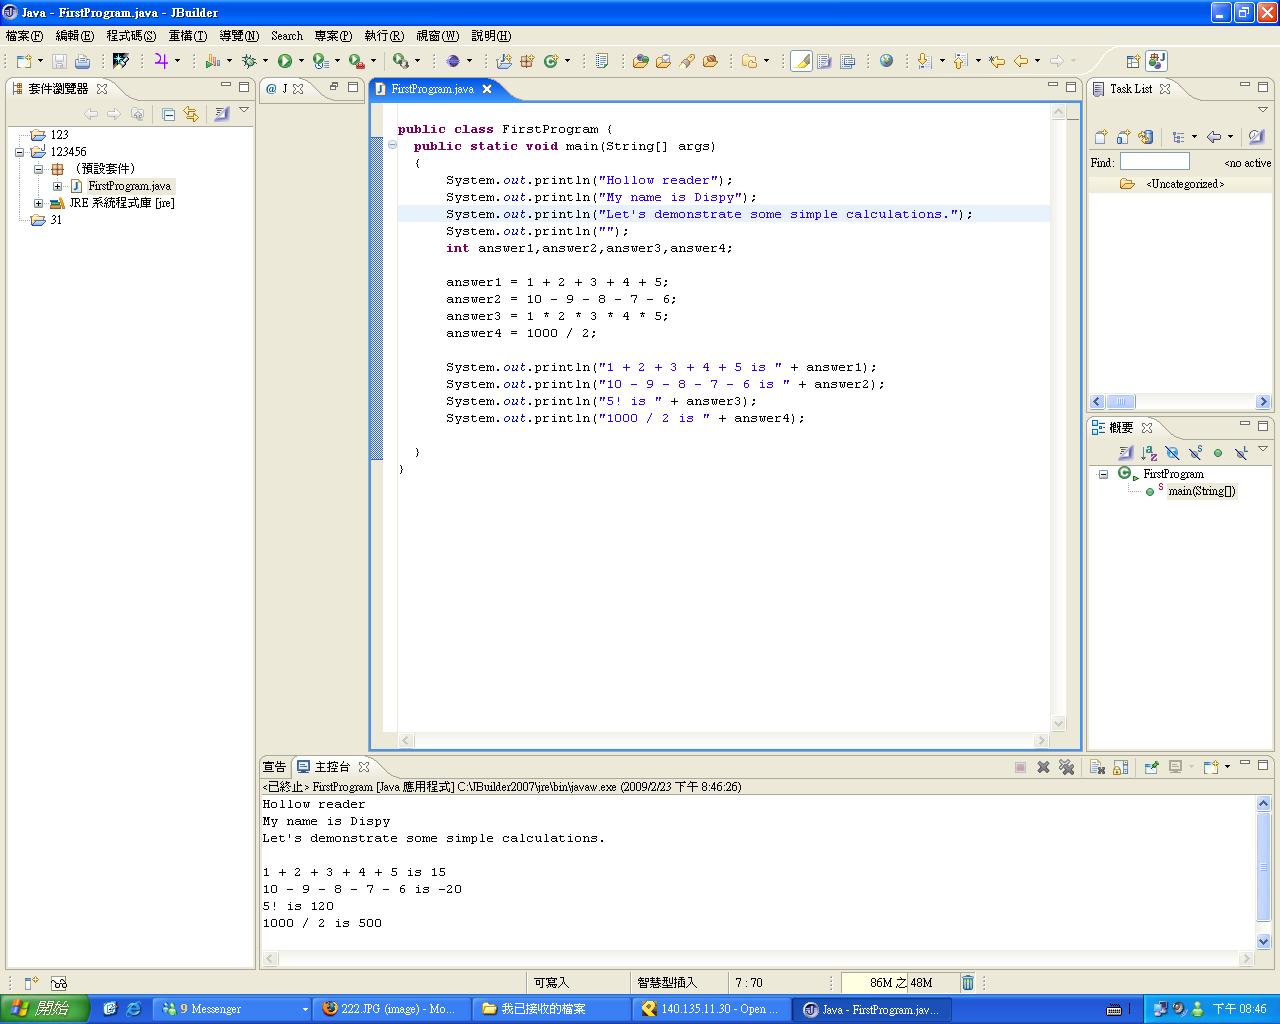Collapse the 123456 project node
The height and width of the screenshot is (1024, 1280).
(x=19, y=152)
